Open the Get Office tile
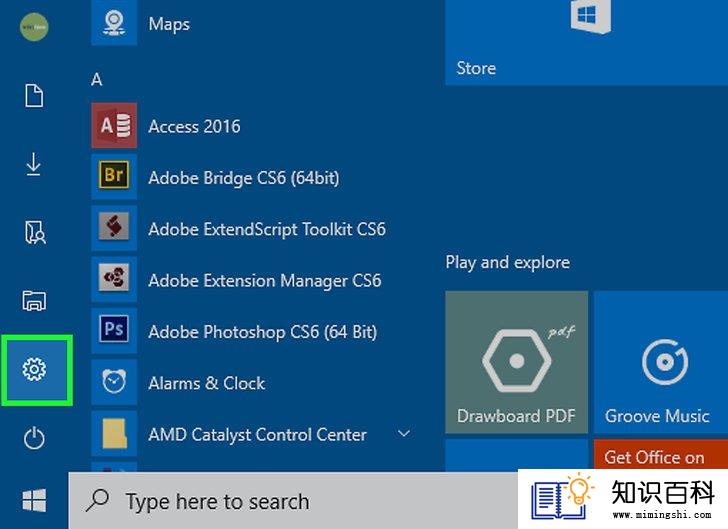728x529 pixels. coord(661,455)
